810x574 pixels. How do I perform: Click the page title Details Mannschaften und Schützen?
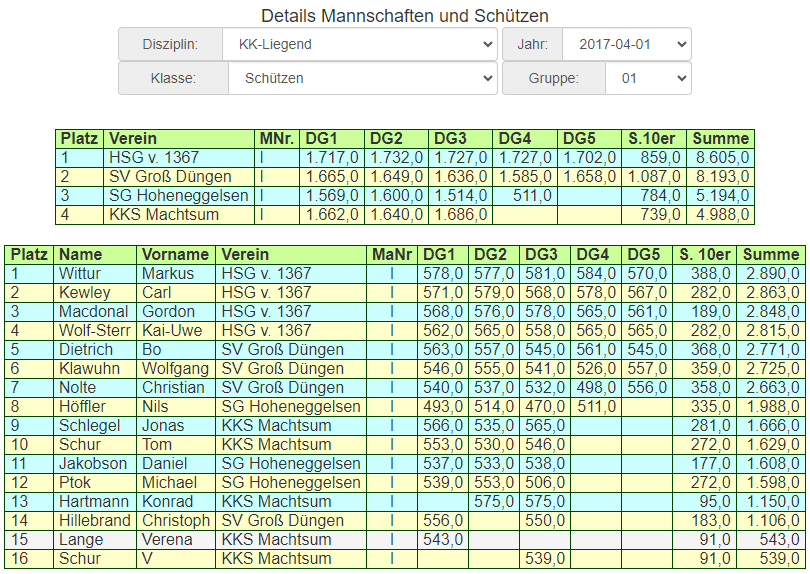(x=404, y=16)
